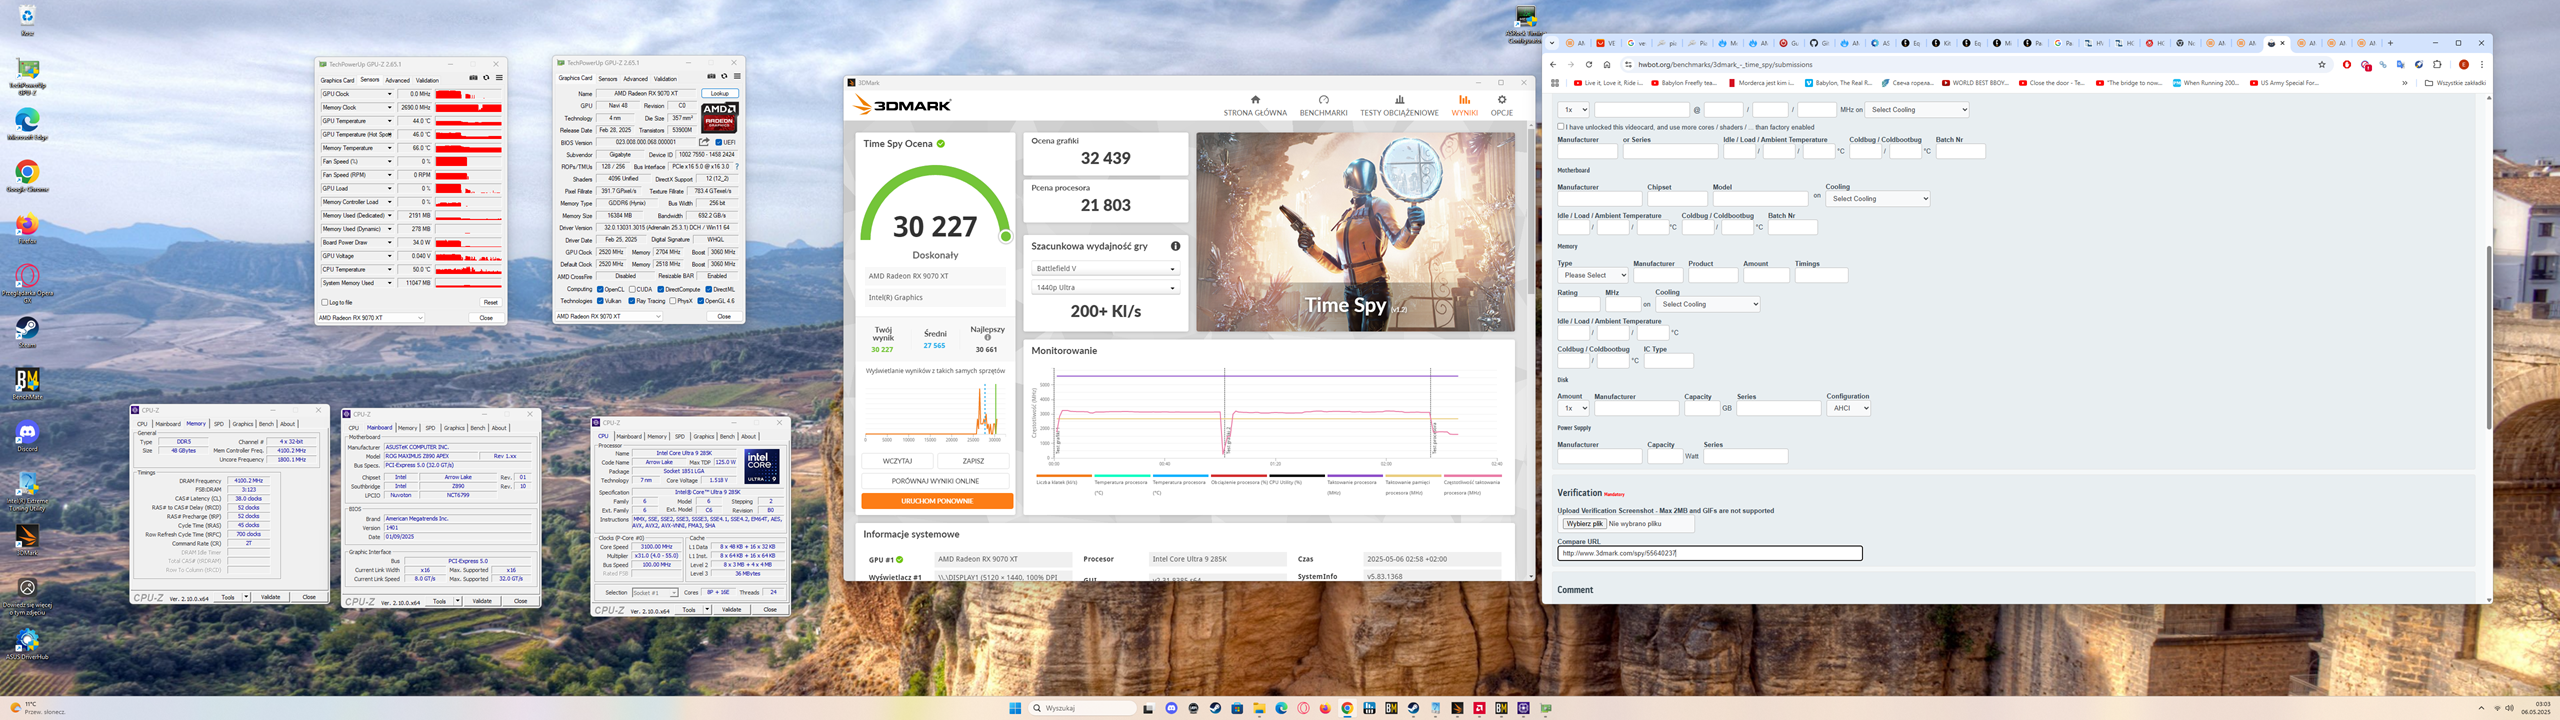The image size is (2560, 720).
Task: Click the info icon beside Szacunkowa wydajność gry
Action: tap(1175, 246)
